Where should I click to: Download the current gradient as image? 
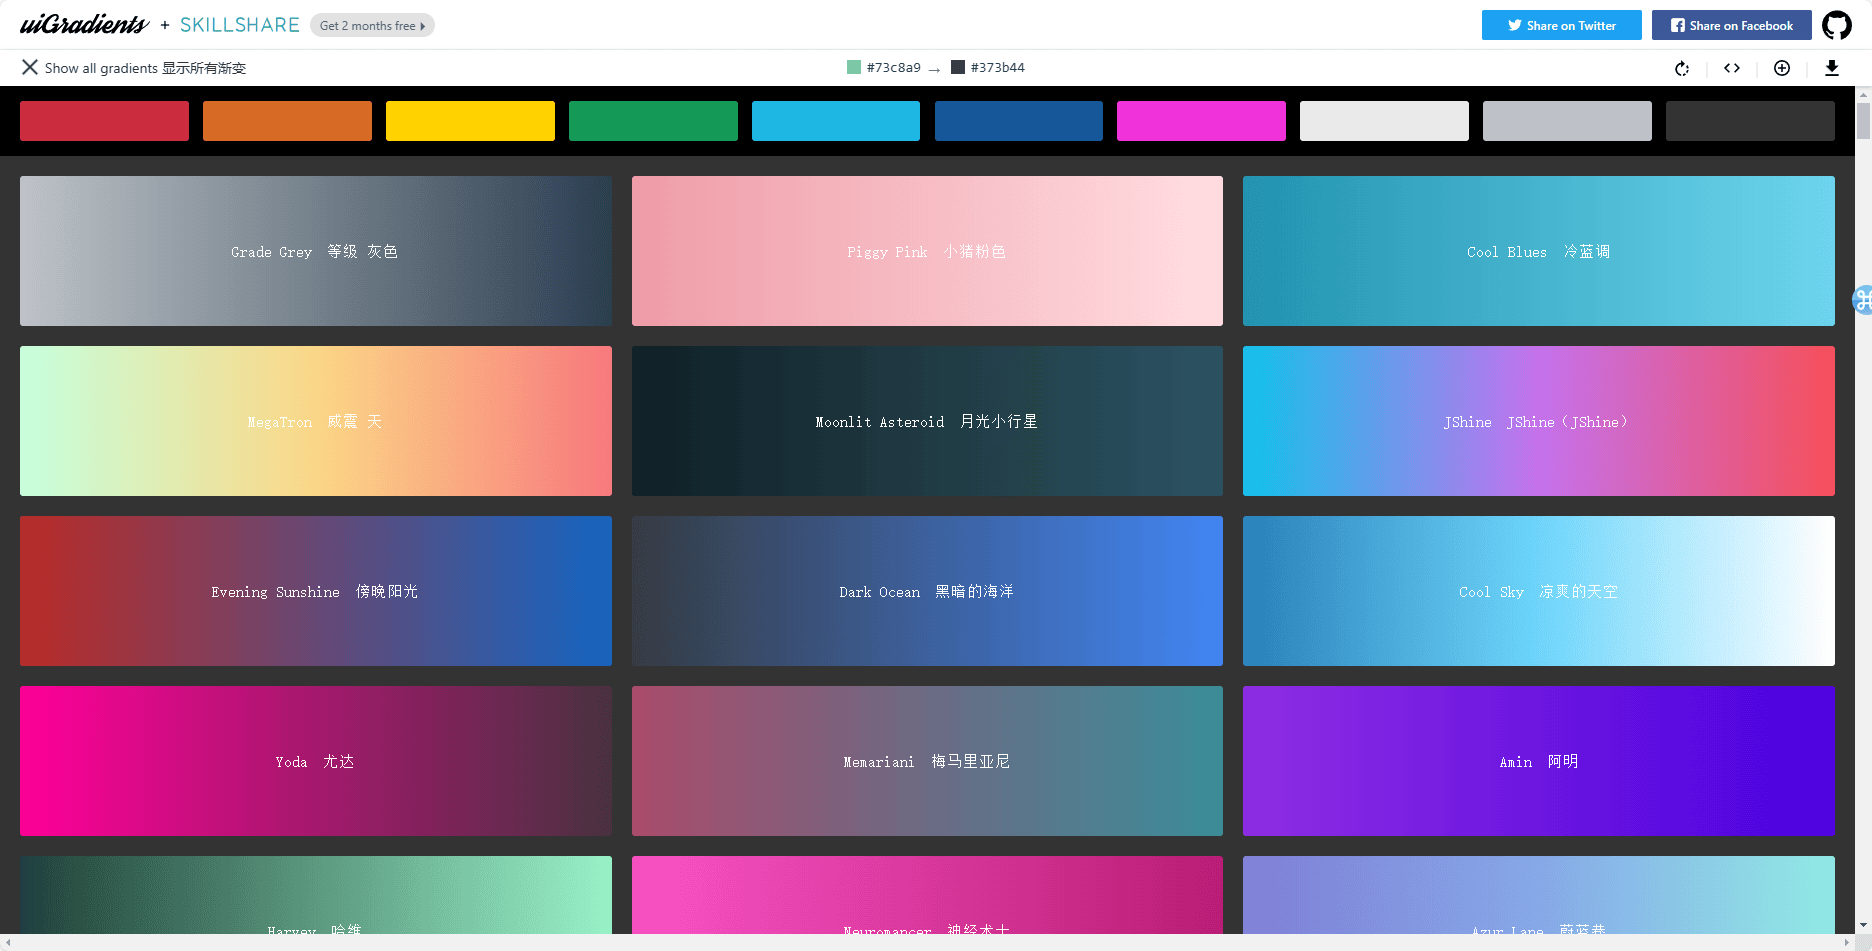(1832, 68)
